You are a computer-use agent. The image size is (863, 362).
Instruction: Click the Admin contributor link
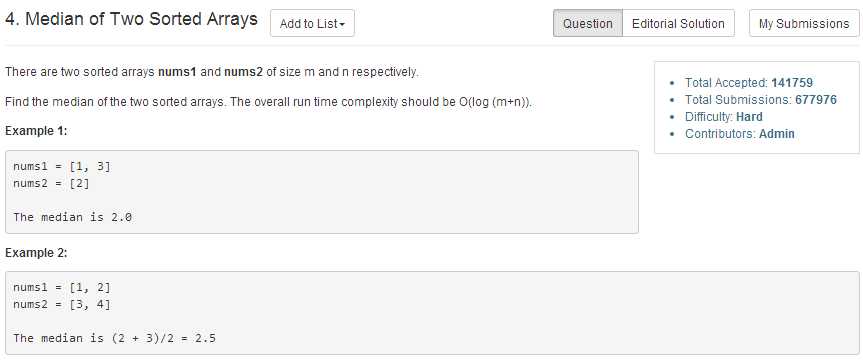(777, 134)
